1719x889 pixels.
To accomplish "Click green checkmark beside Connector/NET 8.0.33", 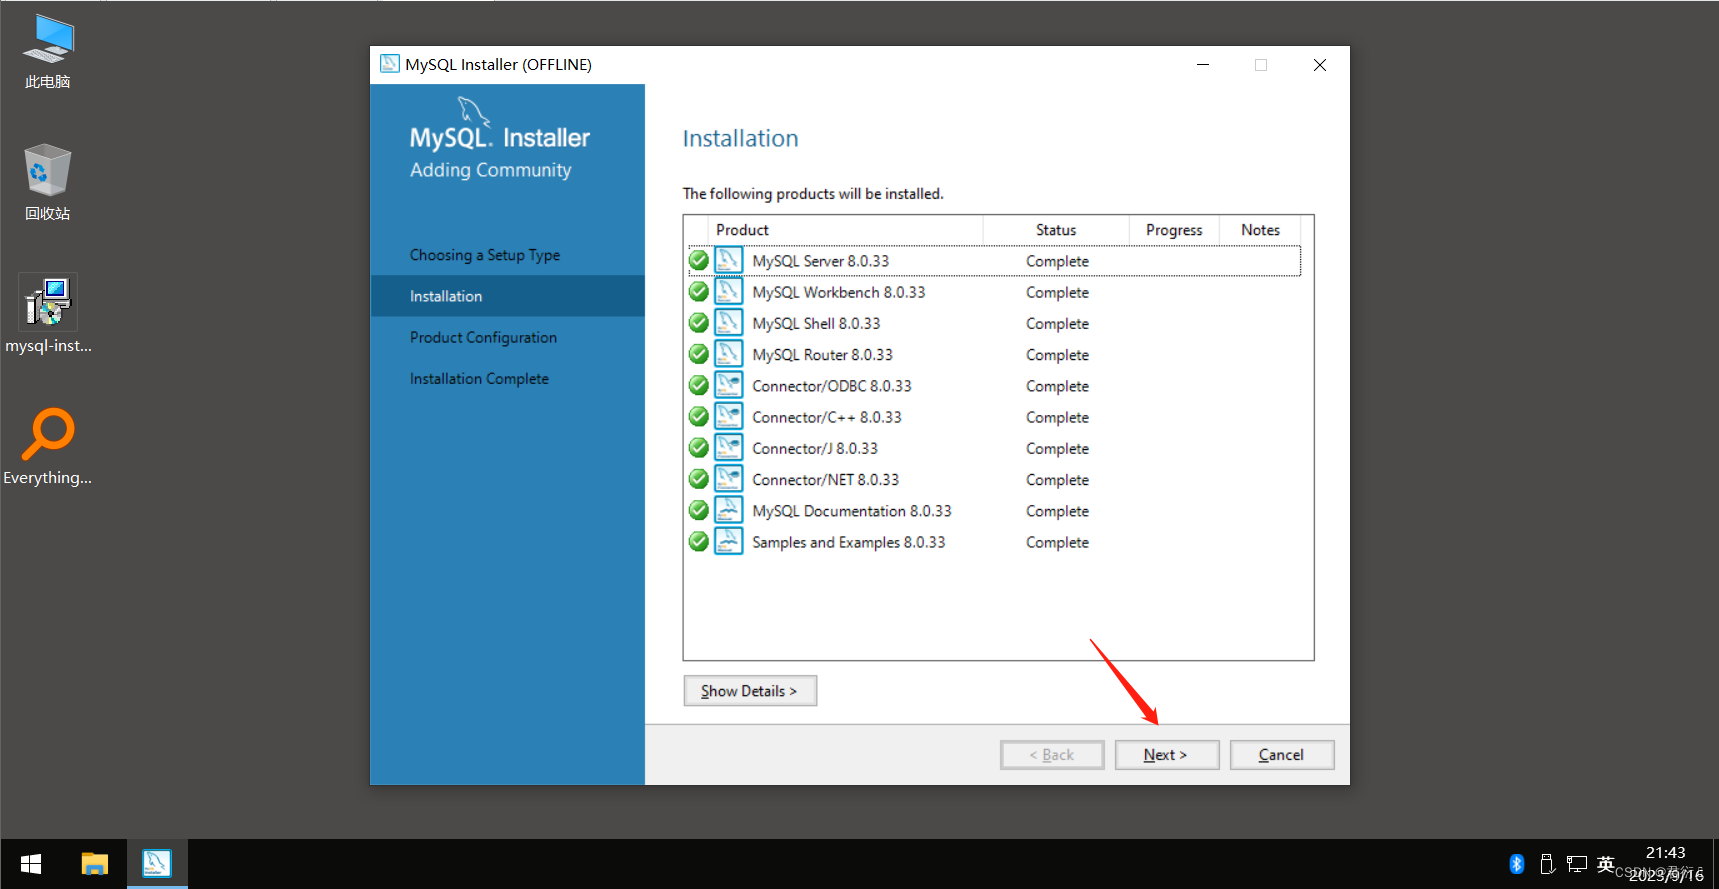I will click(699, 479).
